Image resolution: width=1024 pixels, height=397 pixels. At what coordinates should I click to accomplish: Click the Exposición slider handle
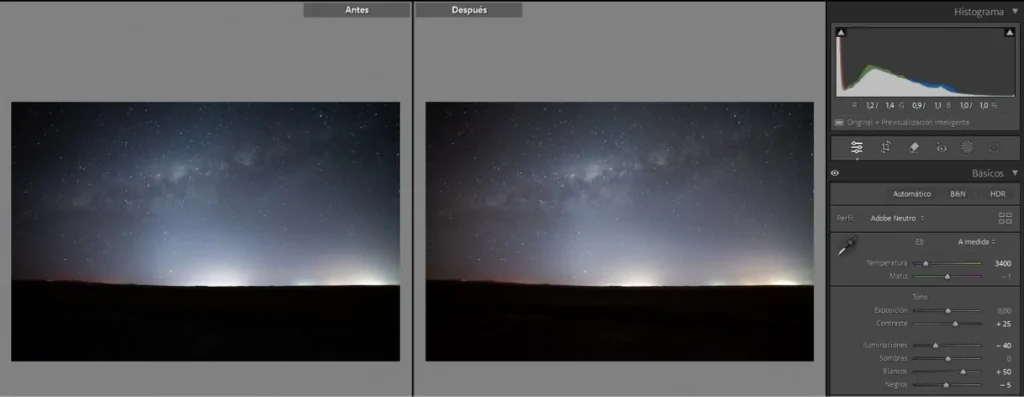pos(948,311)
